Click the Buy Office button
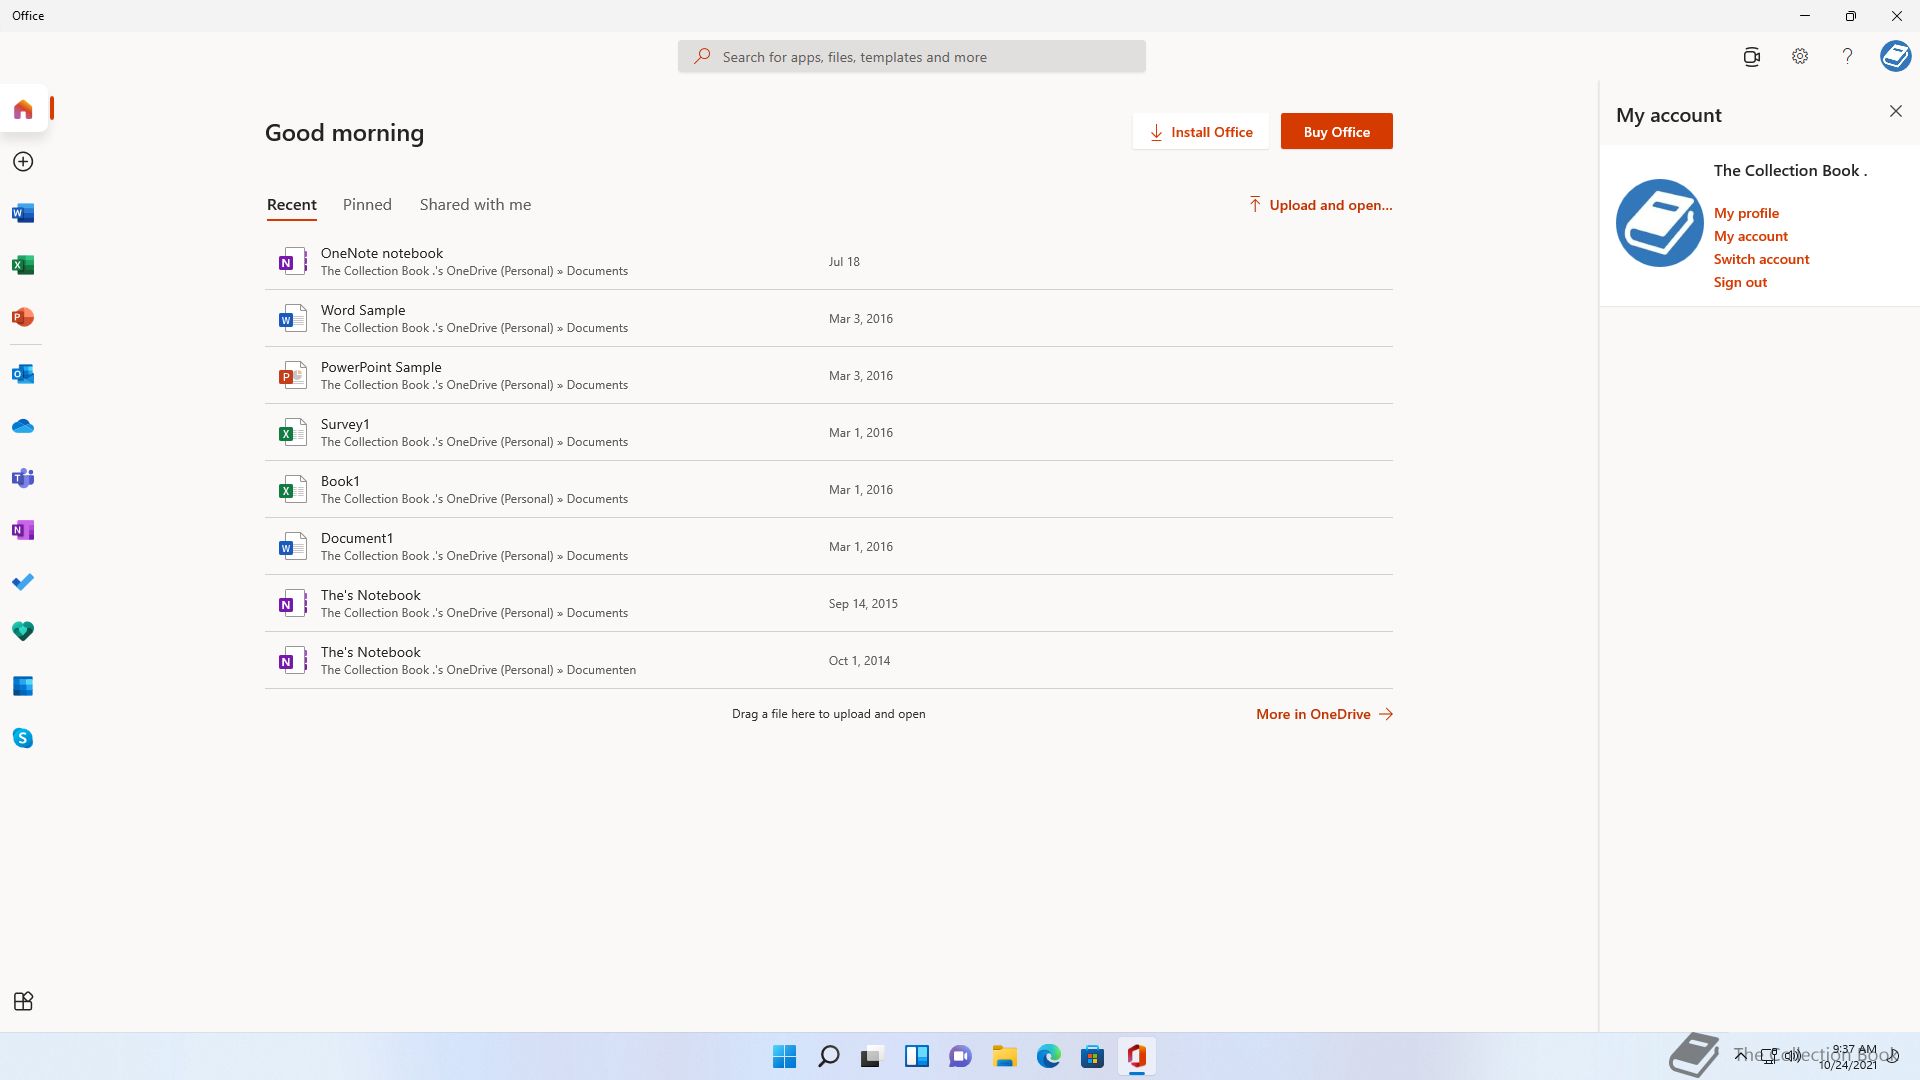1920x1080 pixels. pyautogui.click(x=1336, y=132)
